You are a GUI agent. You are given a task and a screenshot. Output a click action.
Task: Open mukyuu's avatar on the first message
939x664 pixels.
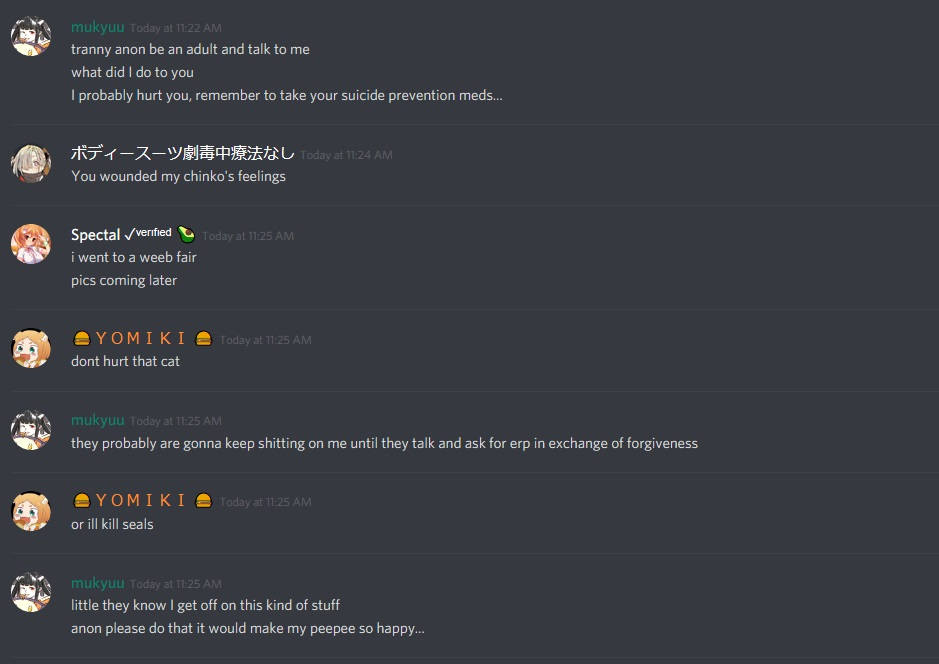[x=31, y=36]
